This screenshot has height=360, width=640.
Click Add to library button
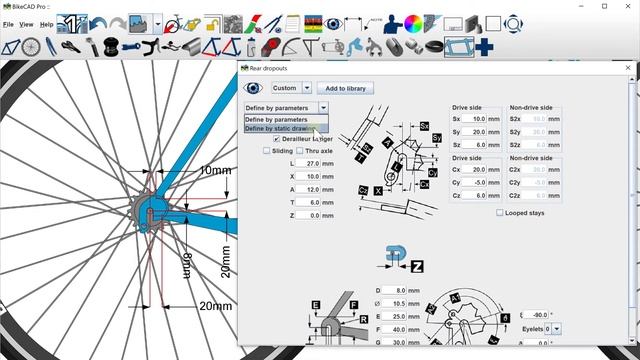(x=345, y=88)
